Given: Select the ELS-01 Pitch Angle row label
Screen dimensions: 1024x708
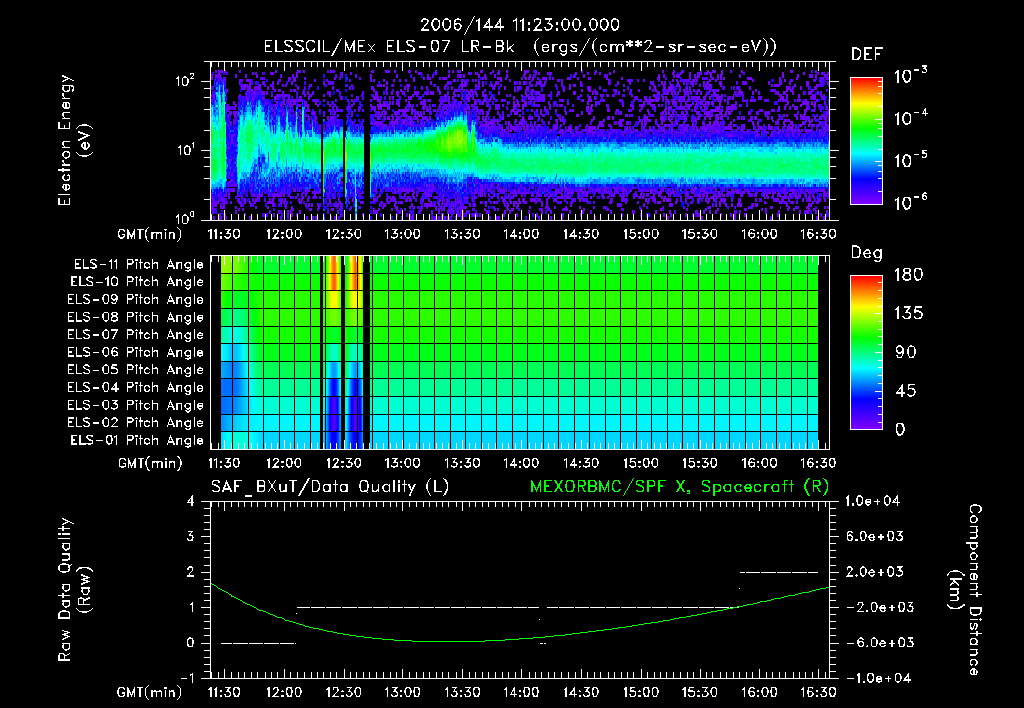Looking at the screenshot, I should click(137, 440).
